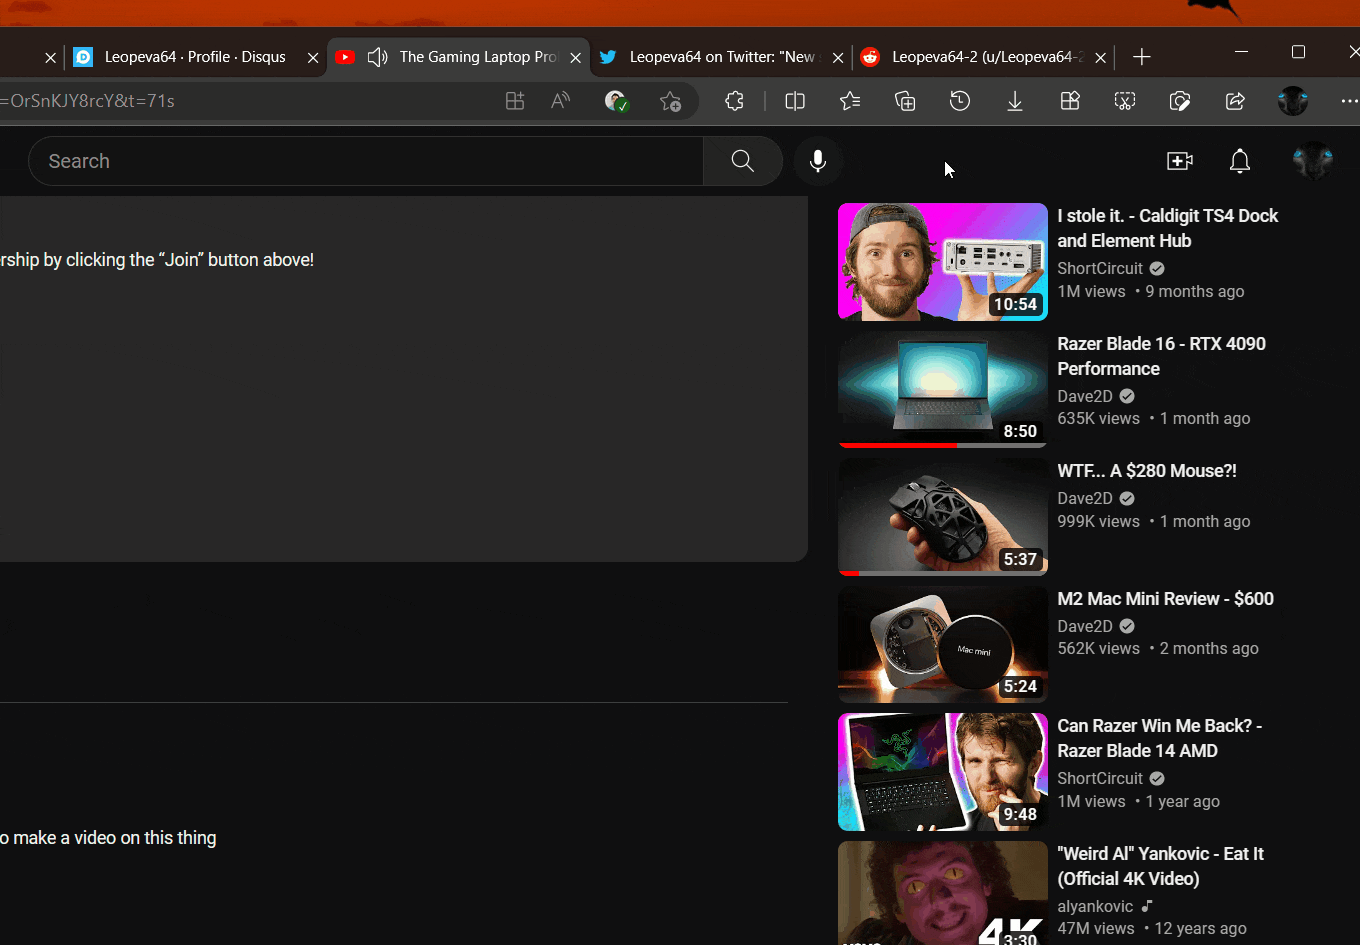Close the YouTube Gaming Laptop tab

click(575, 58)
